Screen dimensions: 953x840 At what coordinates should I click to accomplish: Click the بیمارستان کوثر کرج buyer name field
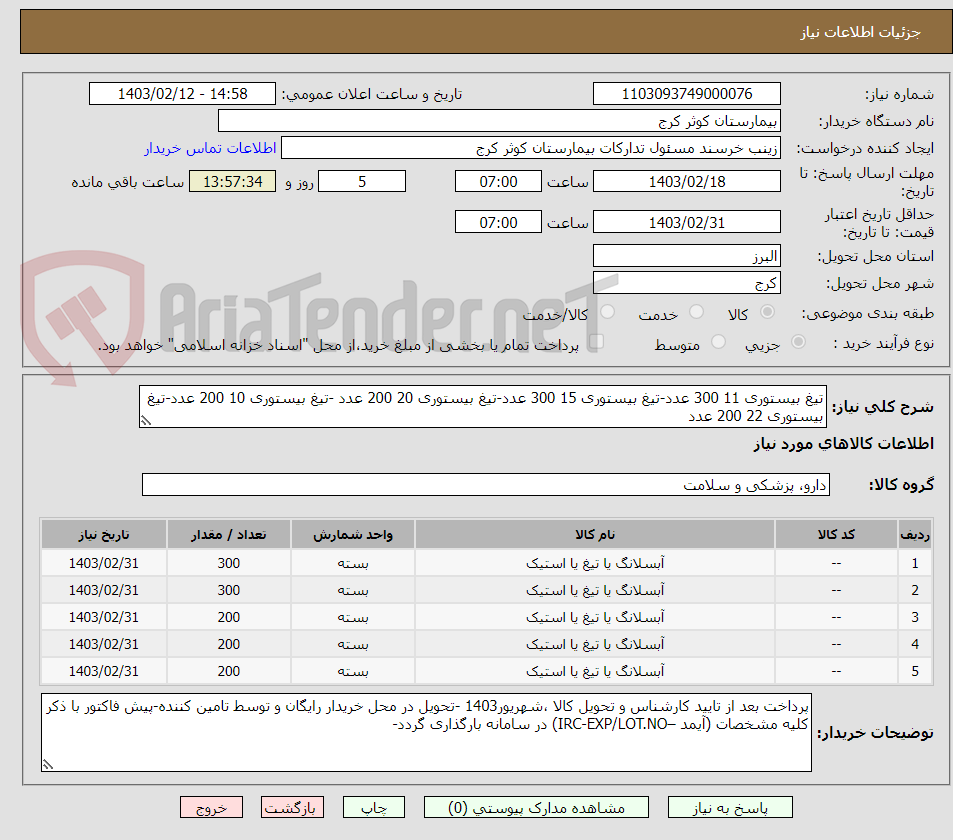pos(499,120)
